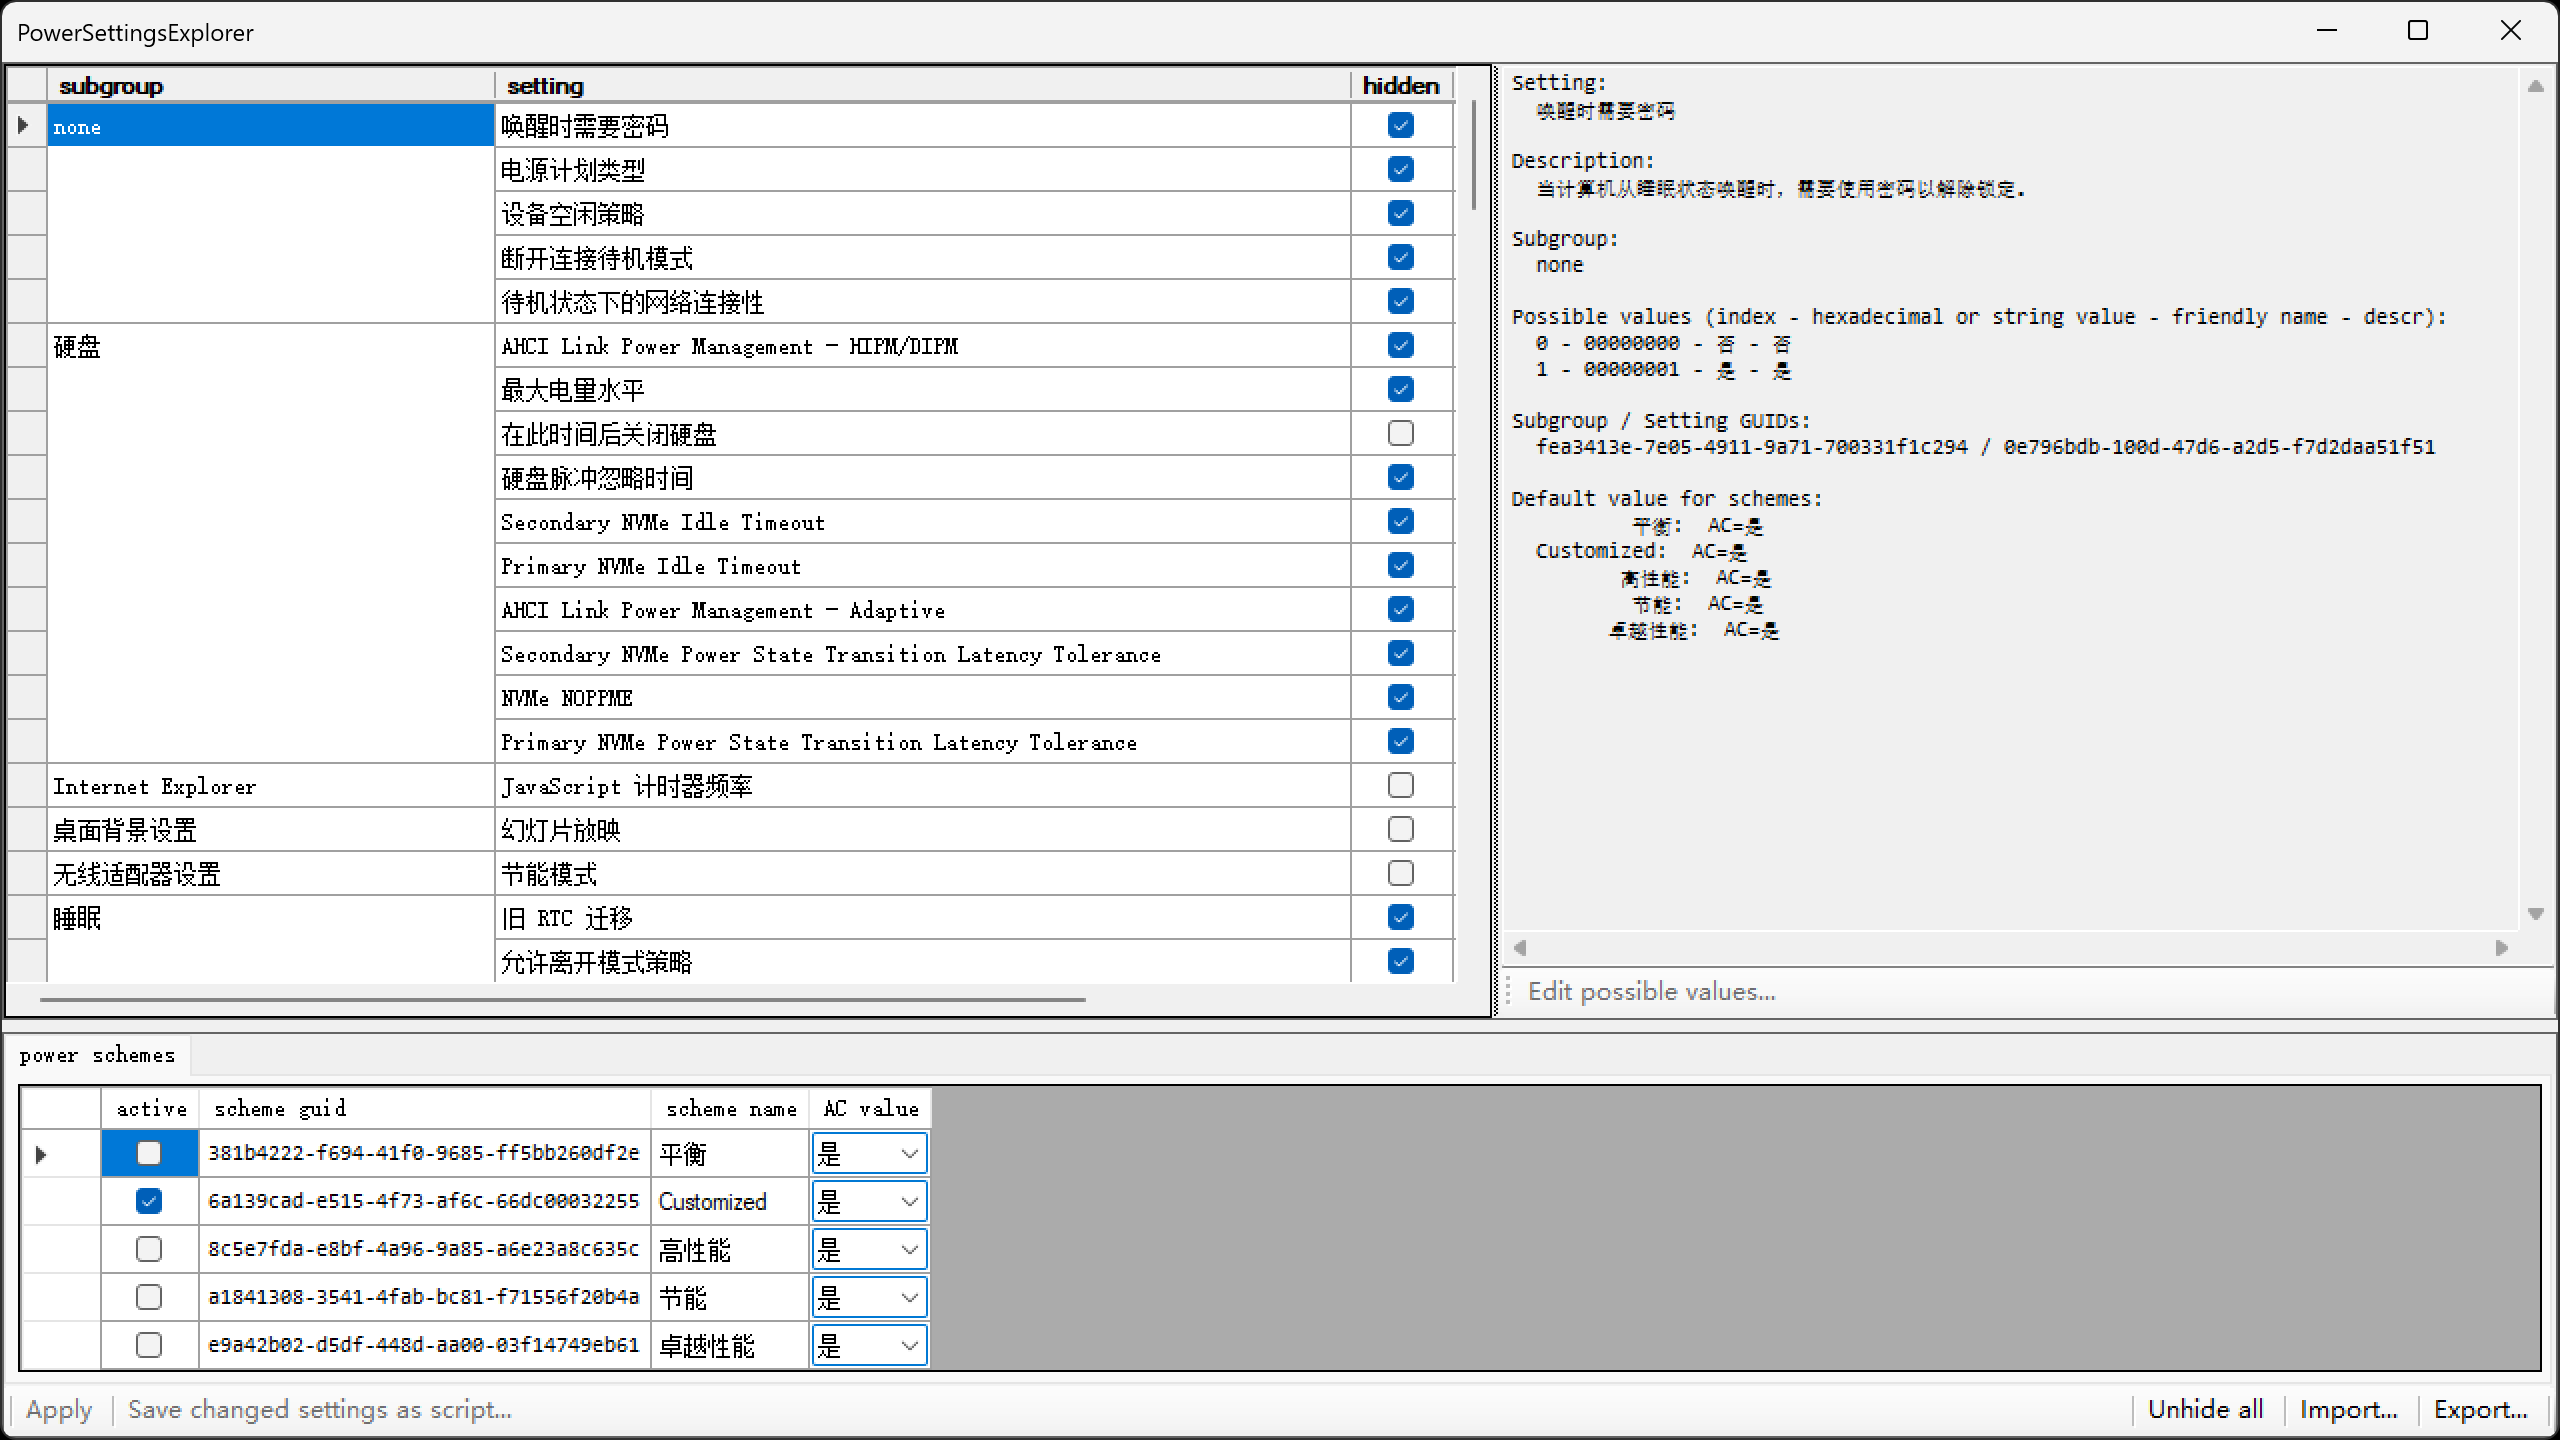The image size is (2560, 1440).
Task: Click settings grid horizontal scrollbar
Action: tap(563, 999)
